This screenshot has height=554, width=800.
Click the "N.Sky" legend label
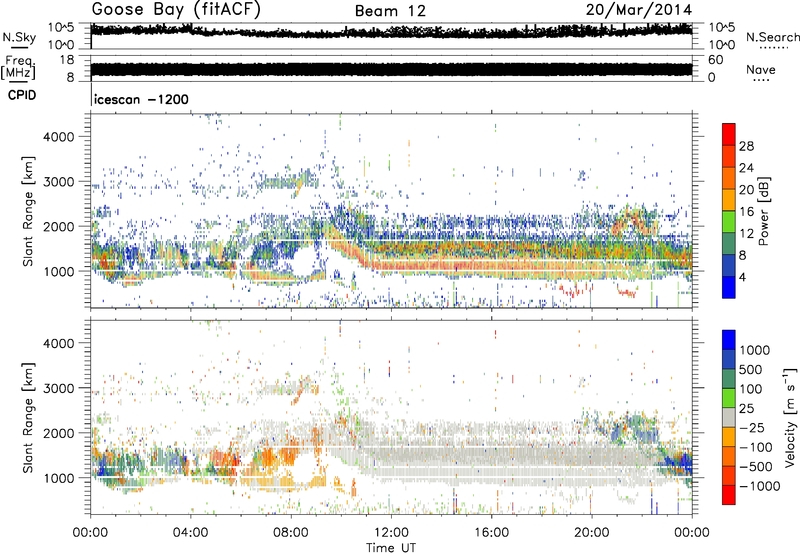[x=19, y=37]
